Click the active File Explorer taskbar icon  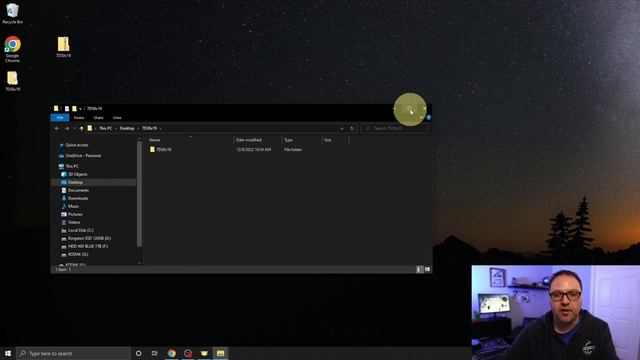click(x=220, y=353)
